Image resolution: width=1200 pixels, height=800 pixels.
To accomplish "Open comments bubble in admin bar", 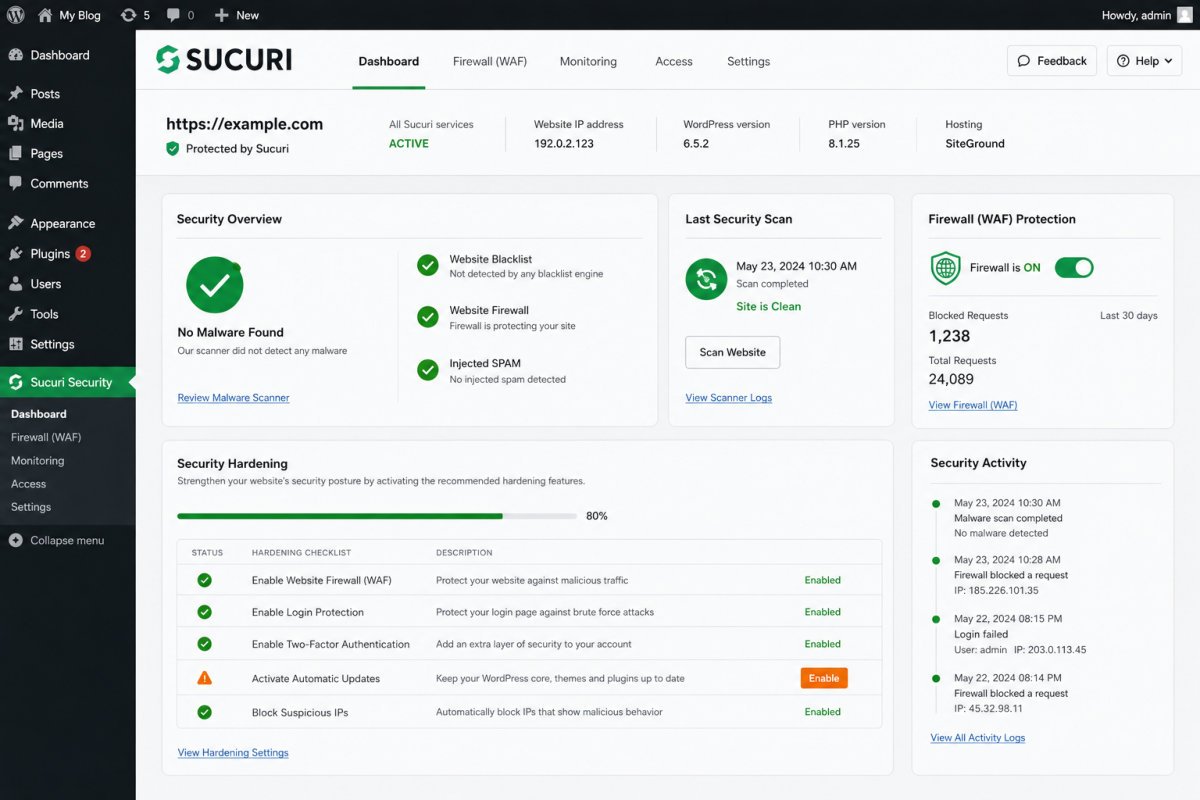I will (x=173, y=15).
